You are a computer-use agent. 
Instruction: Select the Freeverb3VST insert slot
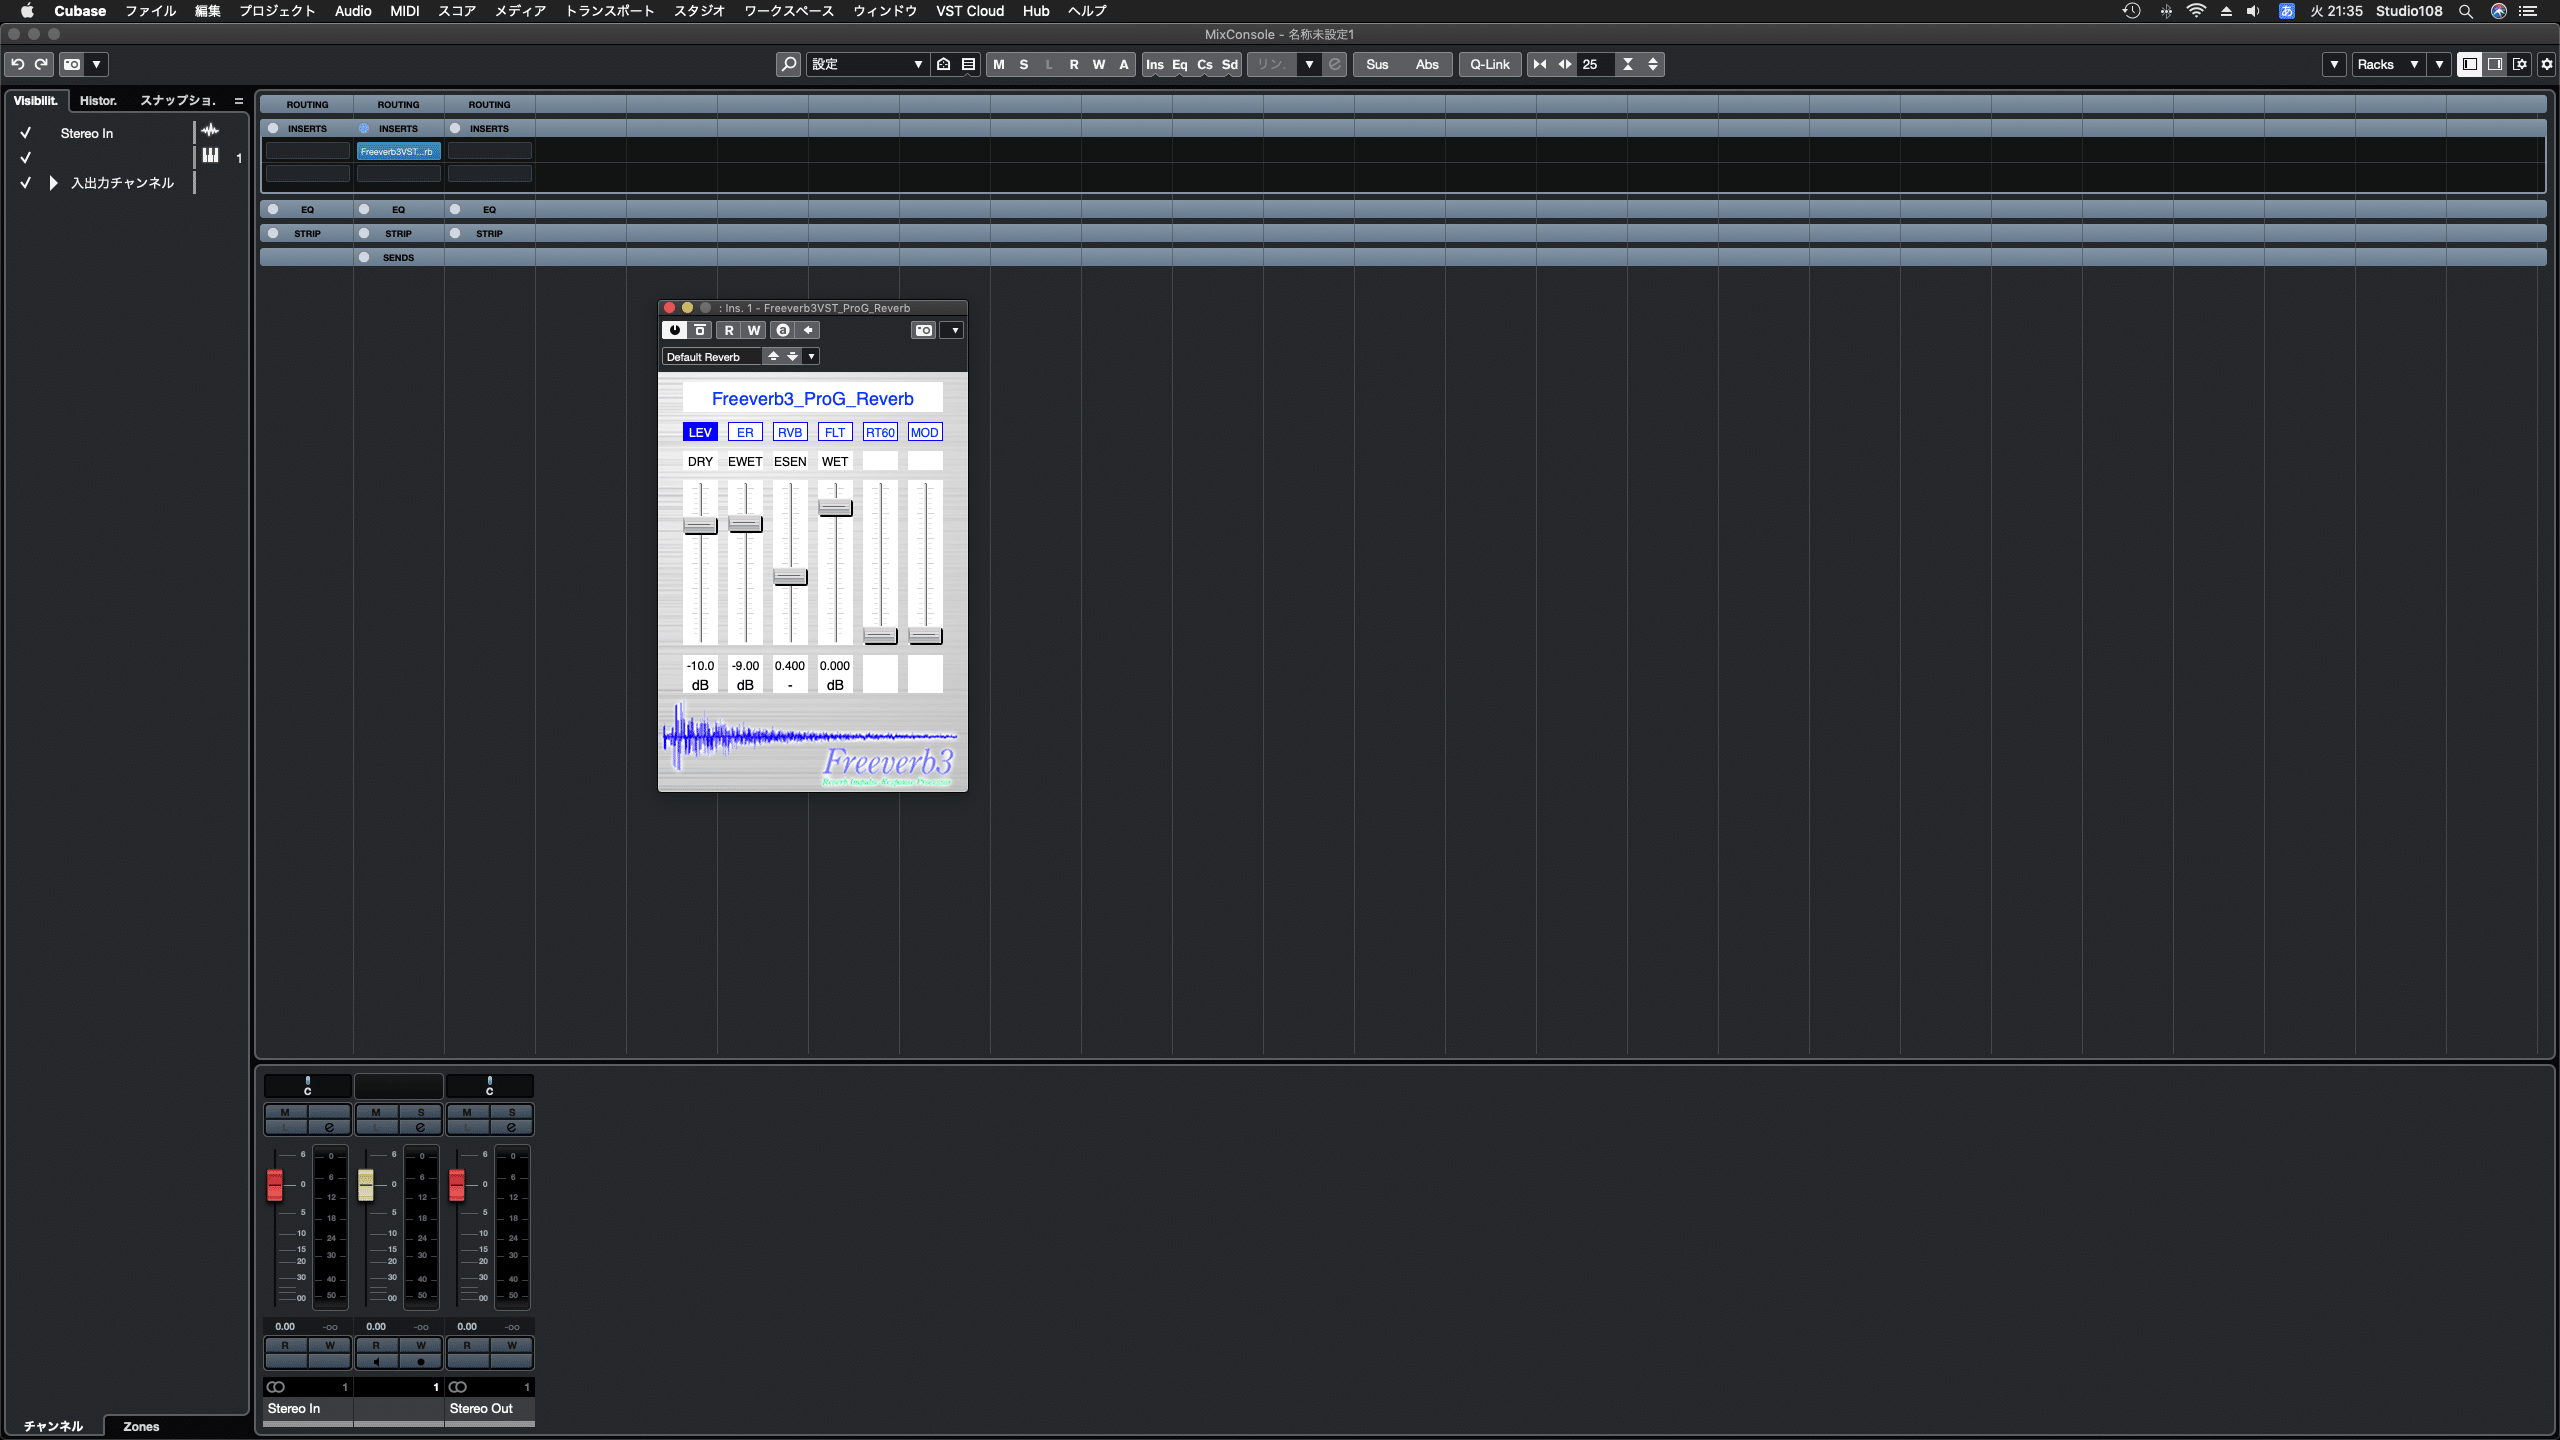coord(398,151)
